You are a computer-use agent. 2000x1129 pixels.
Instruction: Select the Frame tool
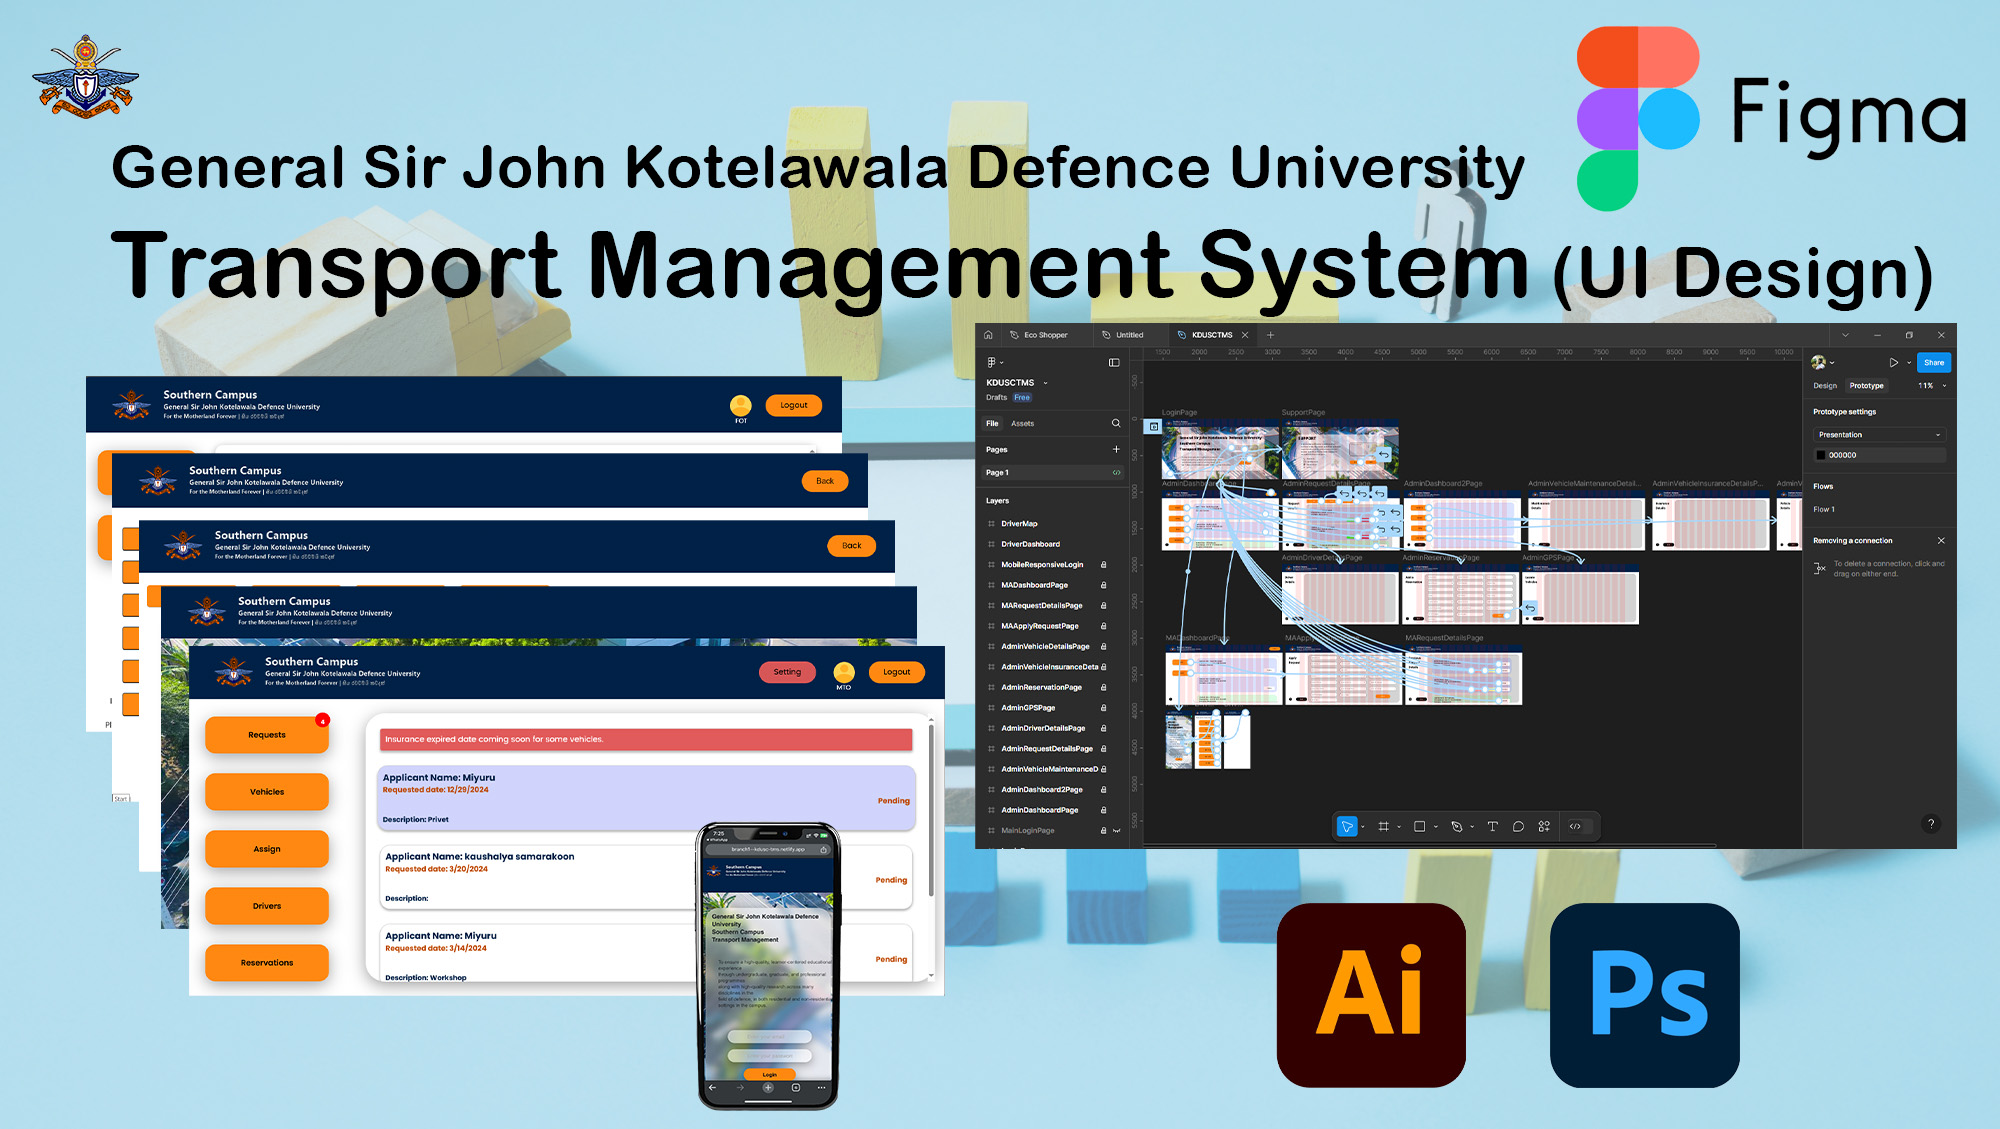coord(1383,826)
